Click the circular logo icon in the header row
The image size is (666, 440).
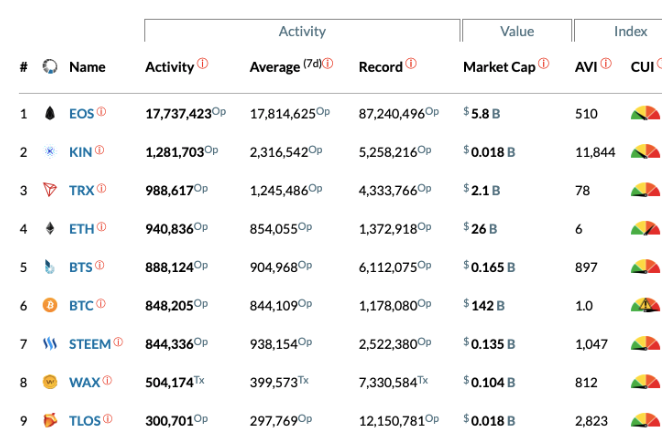tap(50, 66)
